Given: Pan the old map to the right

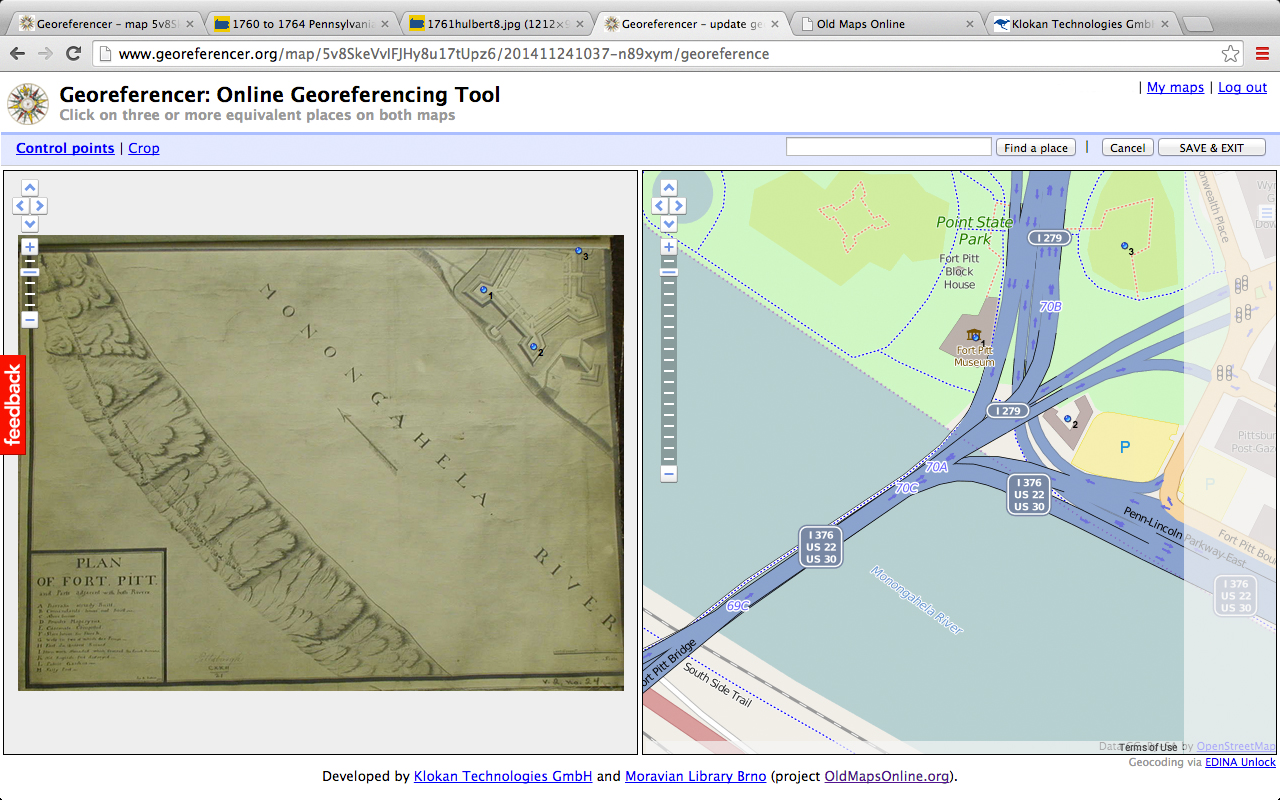Looking at the screenshot, I should coord(40,206).
